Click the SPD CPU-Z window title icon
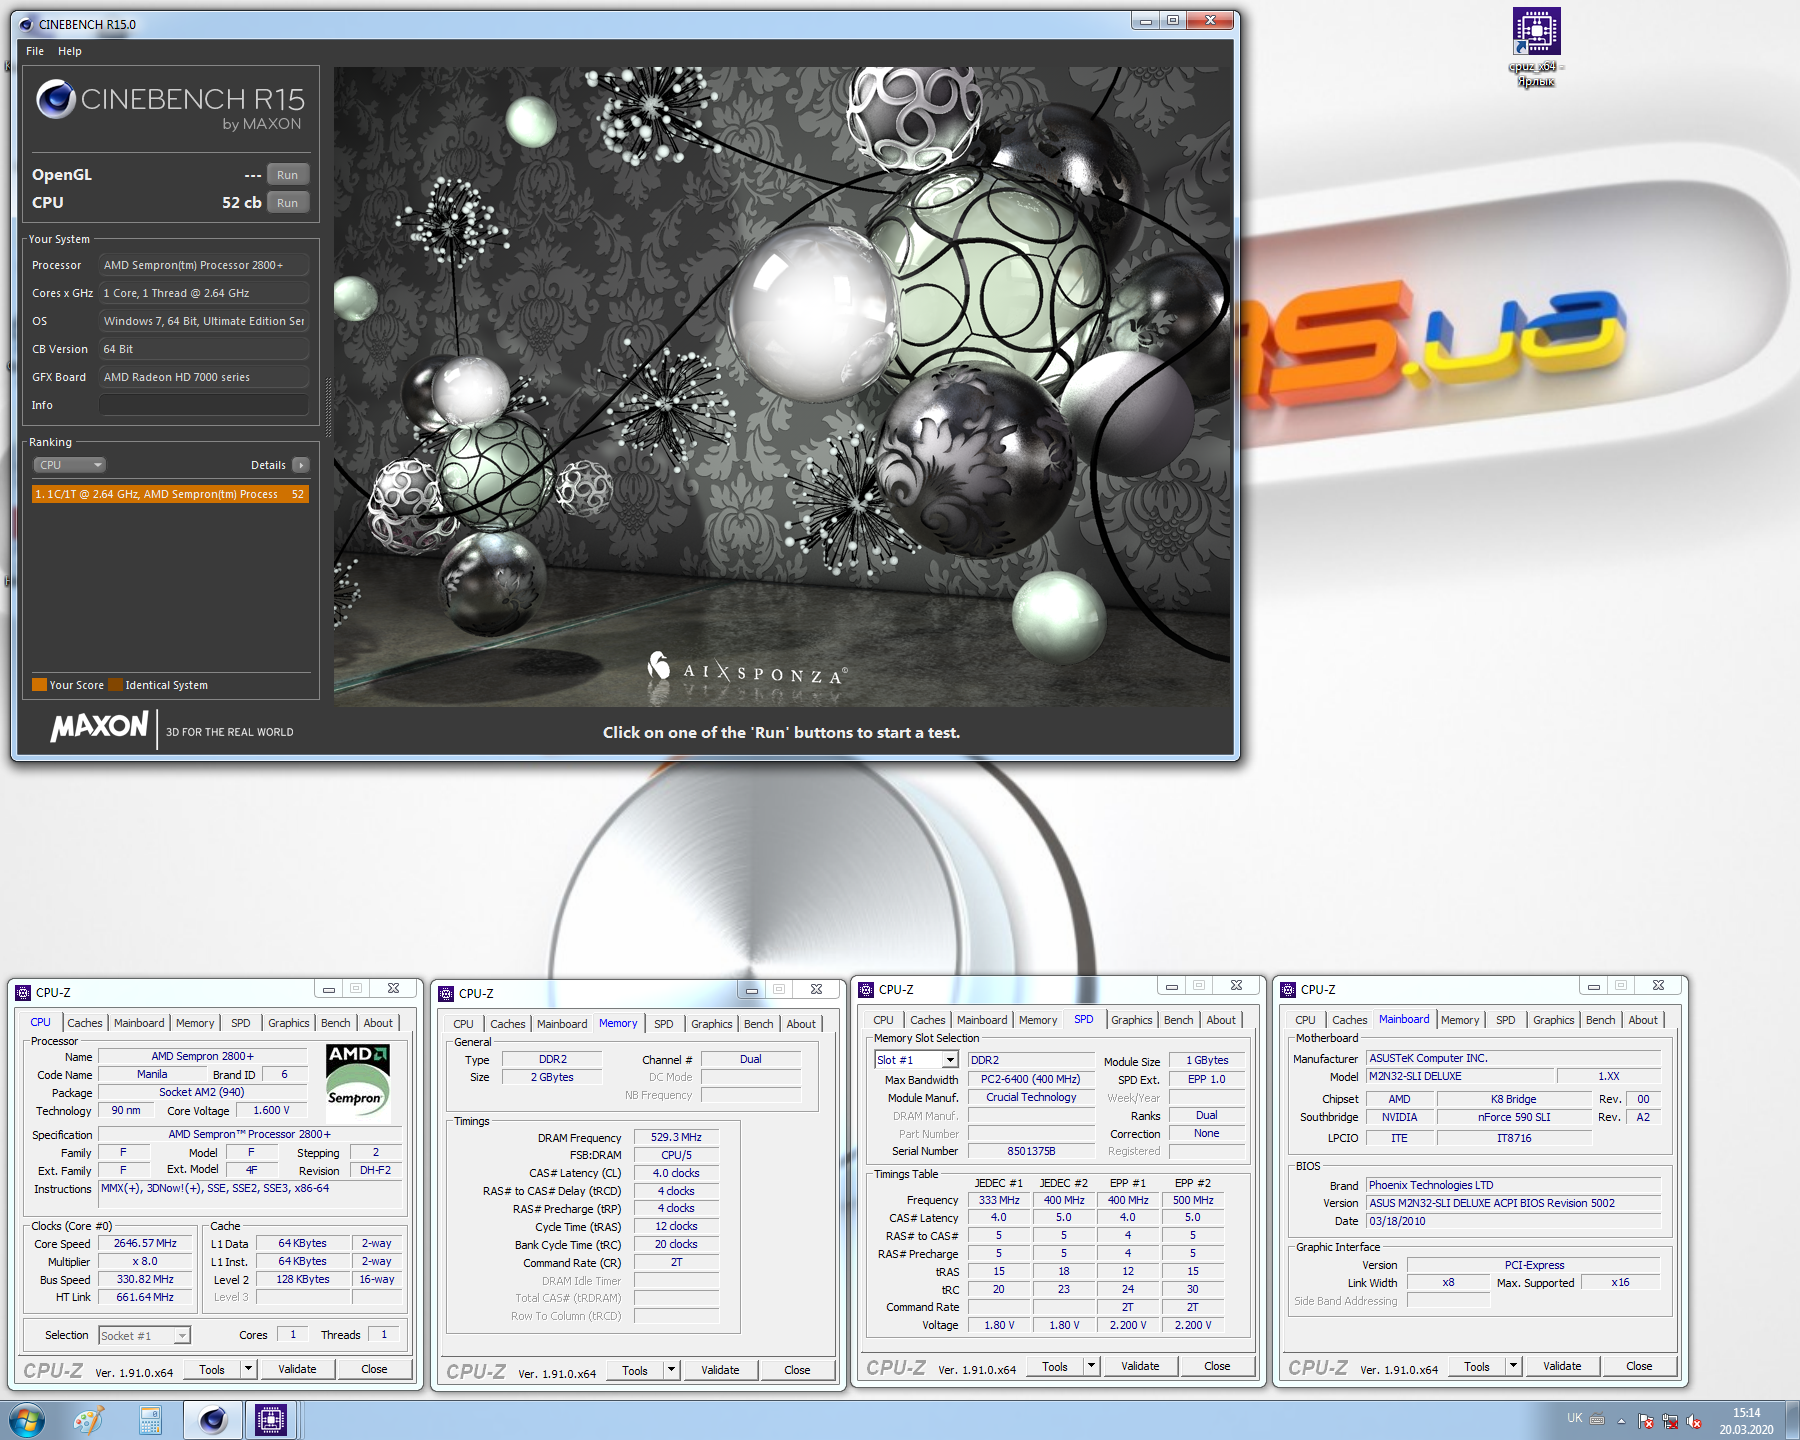The image size is (1800, 1440). click(x=866, y=990)
